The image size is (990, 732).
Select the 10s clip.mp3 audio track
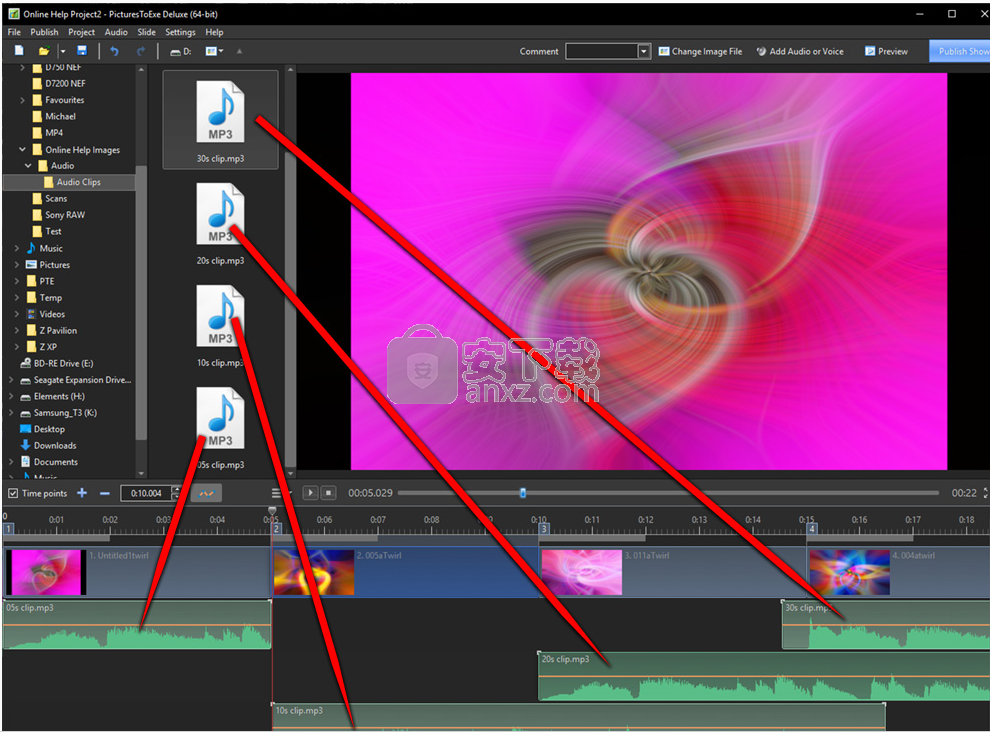578,717
